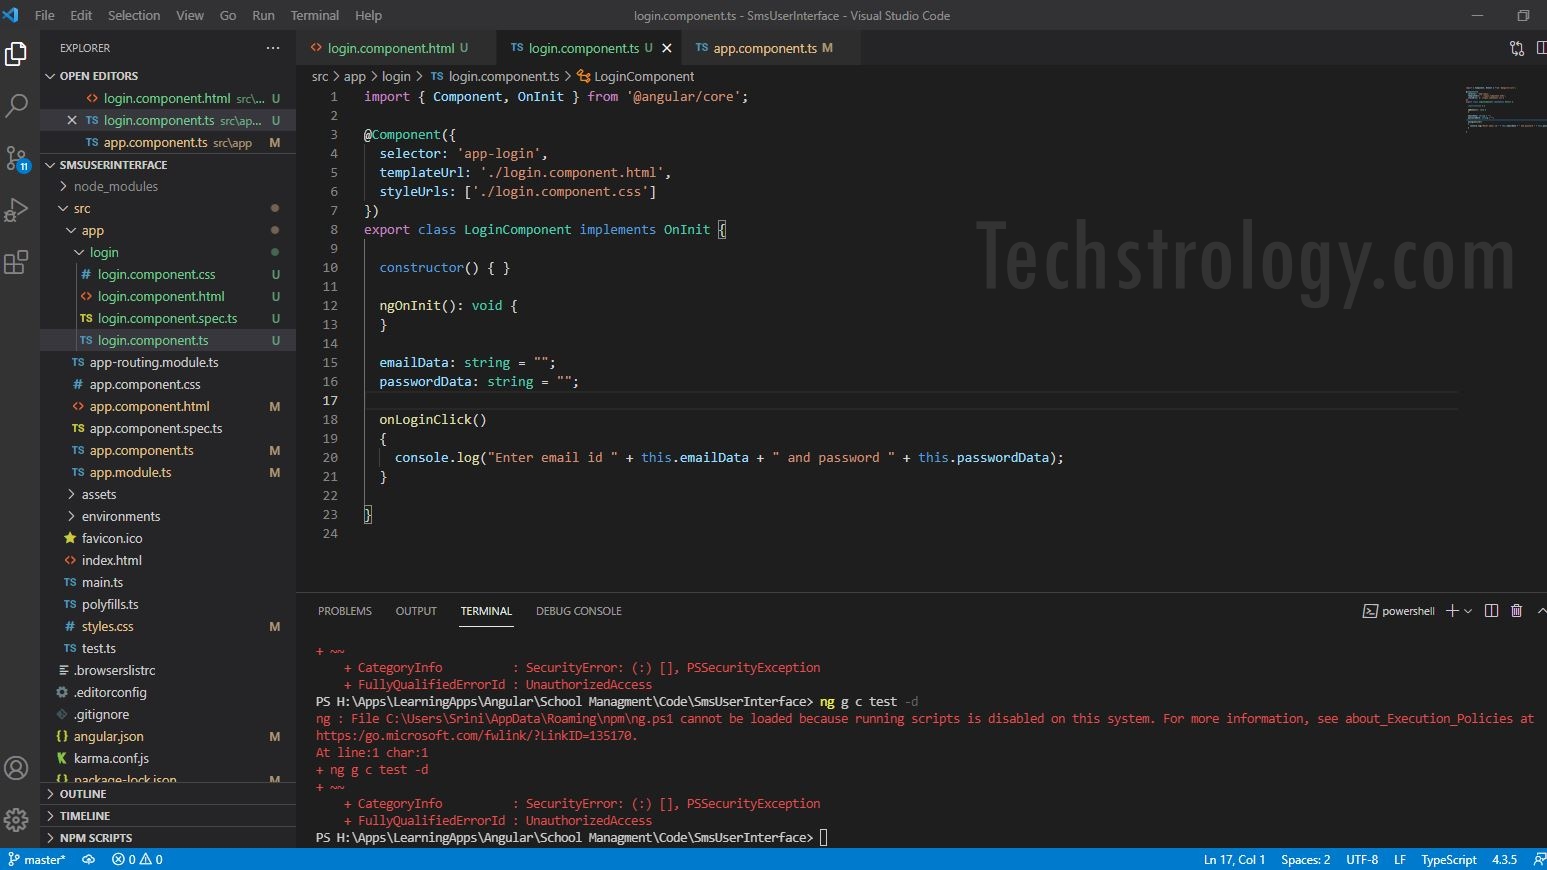Open the Accounts menu icon
Viewport: 1547px width, 870px height.
tap(16, 768)
